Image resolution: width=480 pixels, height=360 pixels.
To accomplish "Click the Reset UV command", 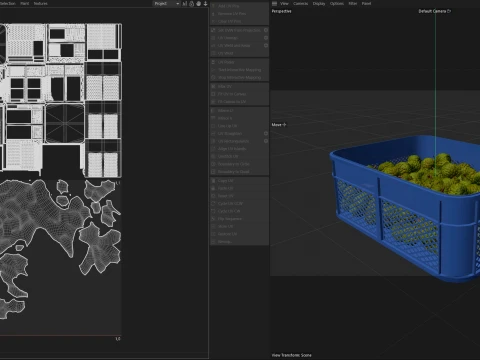I will tap(239, 196).
